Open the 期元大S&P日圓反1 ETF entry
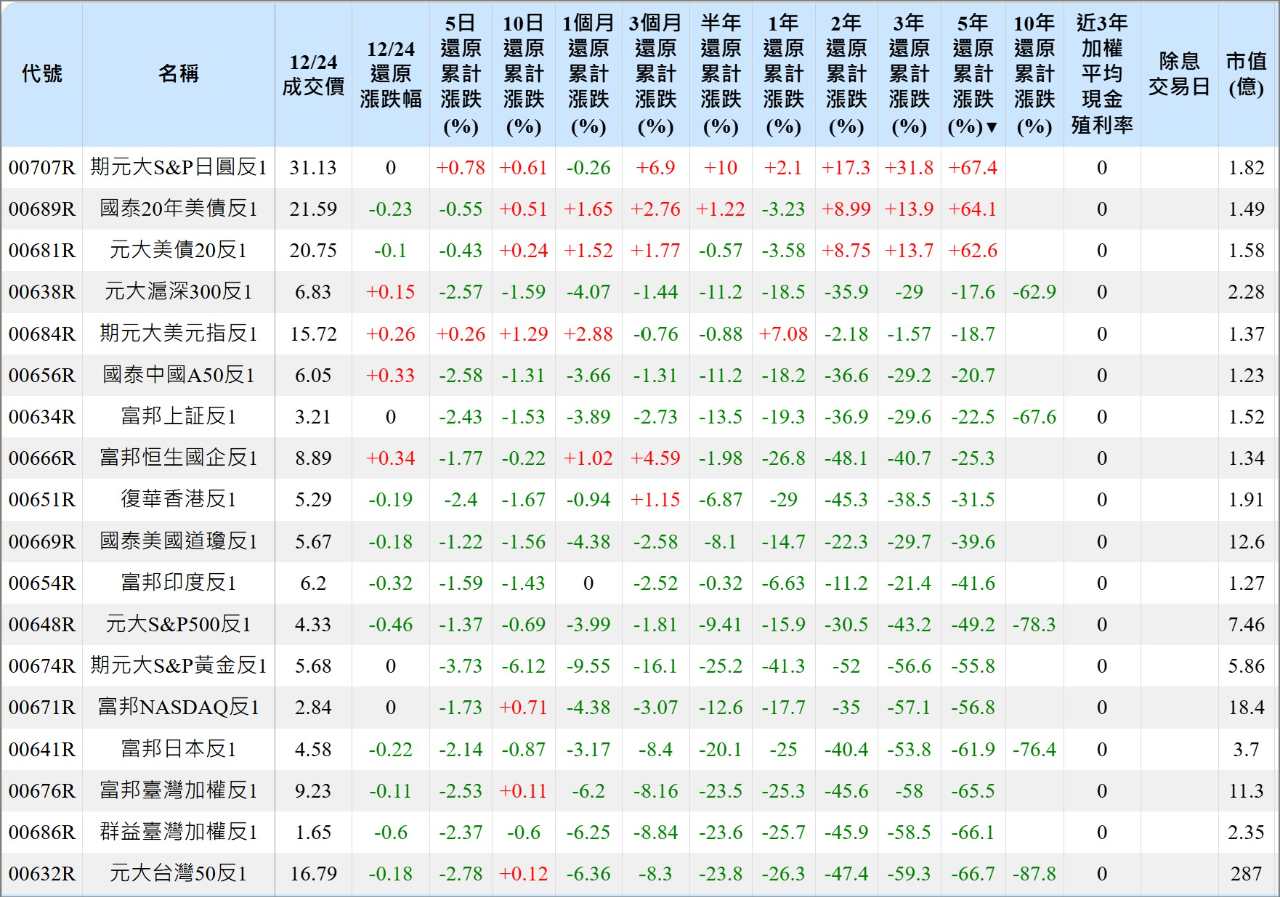Viewport: 1280px width, 897px height. (x=178, y=168)
